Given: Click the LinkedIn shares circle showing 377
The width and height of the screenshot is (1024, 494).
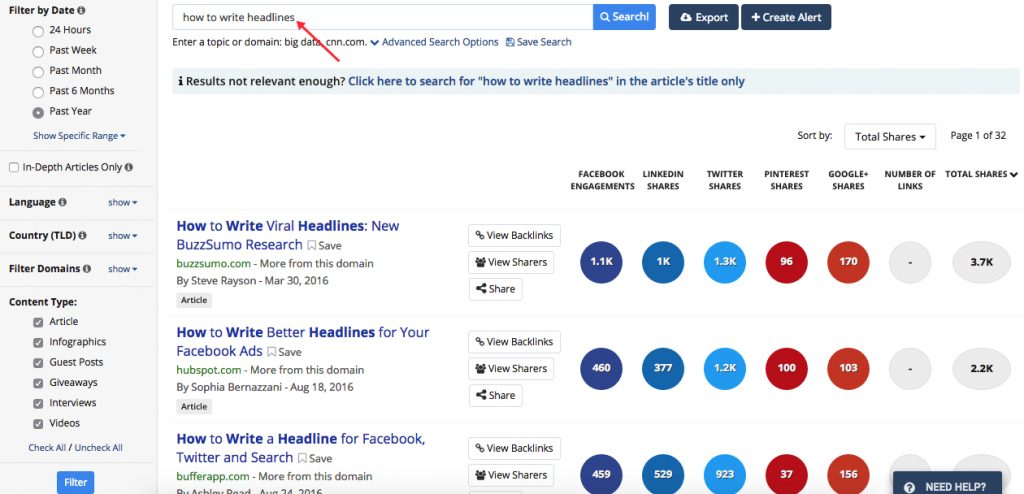Looking at the screenshot, I should point(663,369).
